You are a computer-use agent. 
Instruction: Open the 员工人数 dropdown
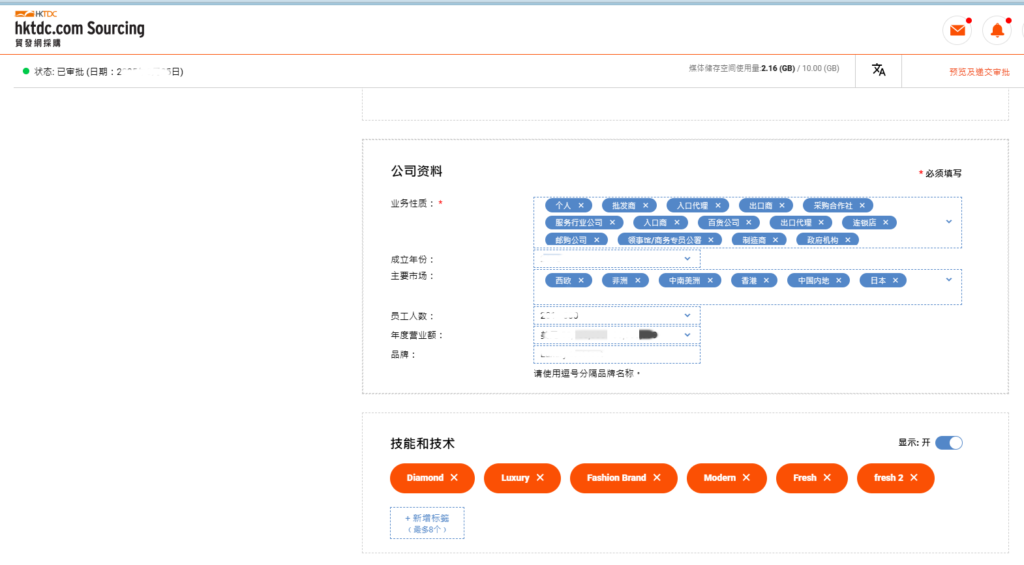click(687, 316)
